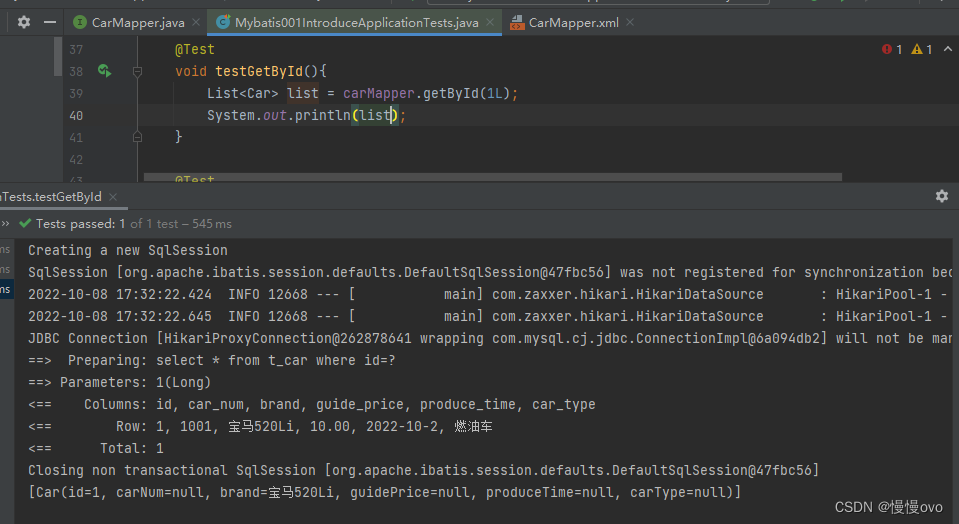Open run panel settings gear
This screenshot has height=524, width=959.
pyautogui.click(x=942, y=196)
